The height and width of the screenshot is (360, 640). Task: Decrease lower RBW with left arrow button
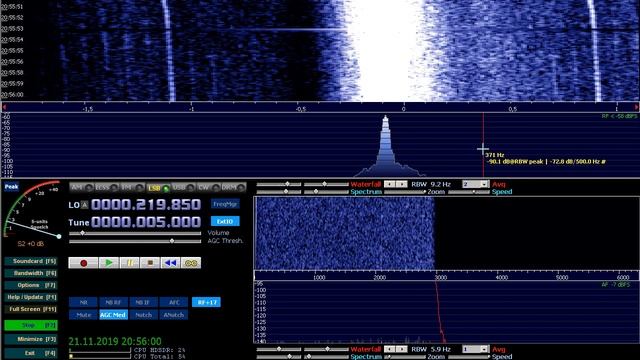[x=390, y=349]
